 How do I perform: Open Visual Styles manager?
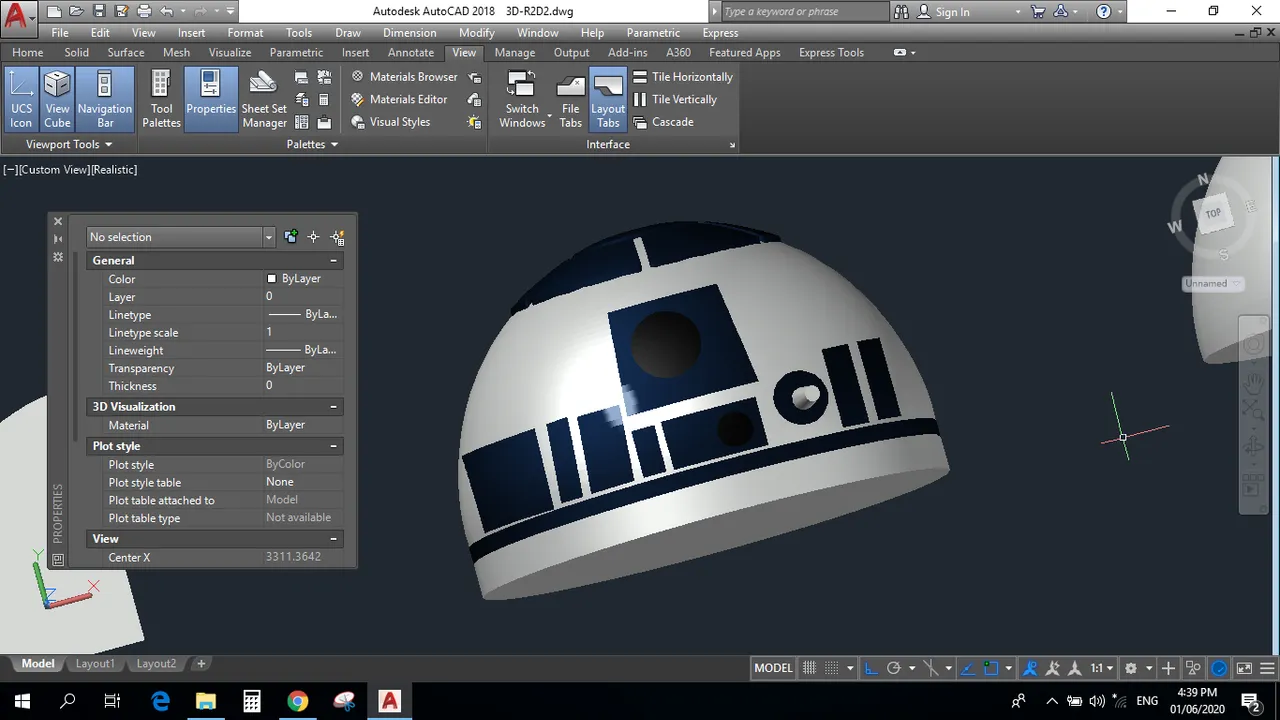coord(390,122)
